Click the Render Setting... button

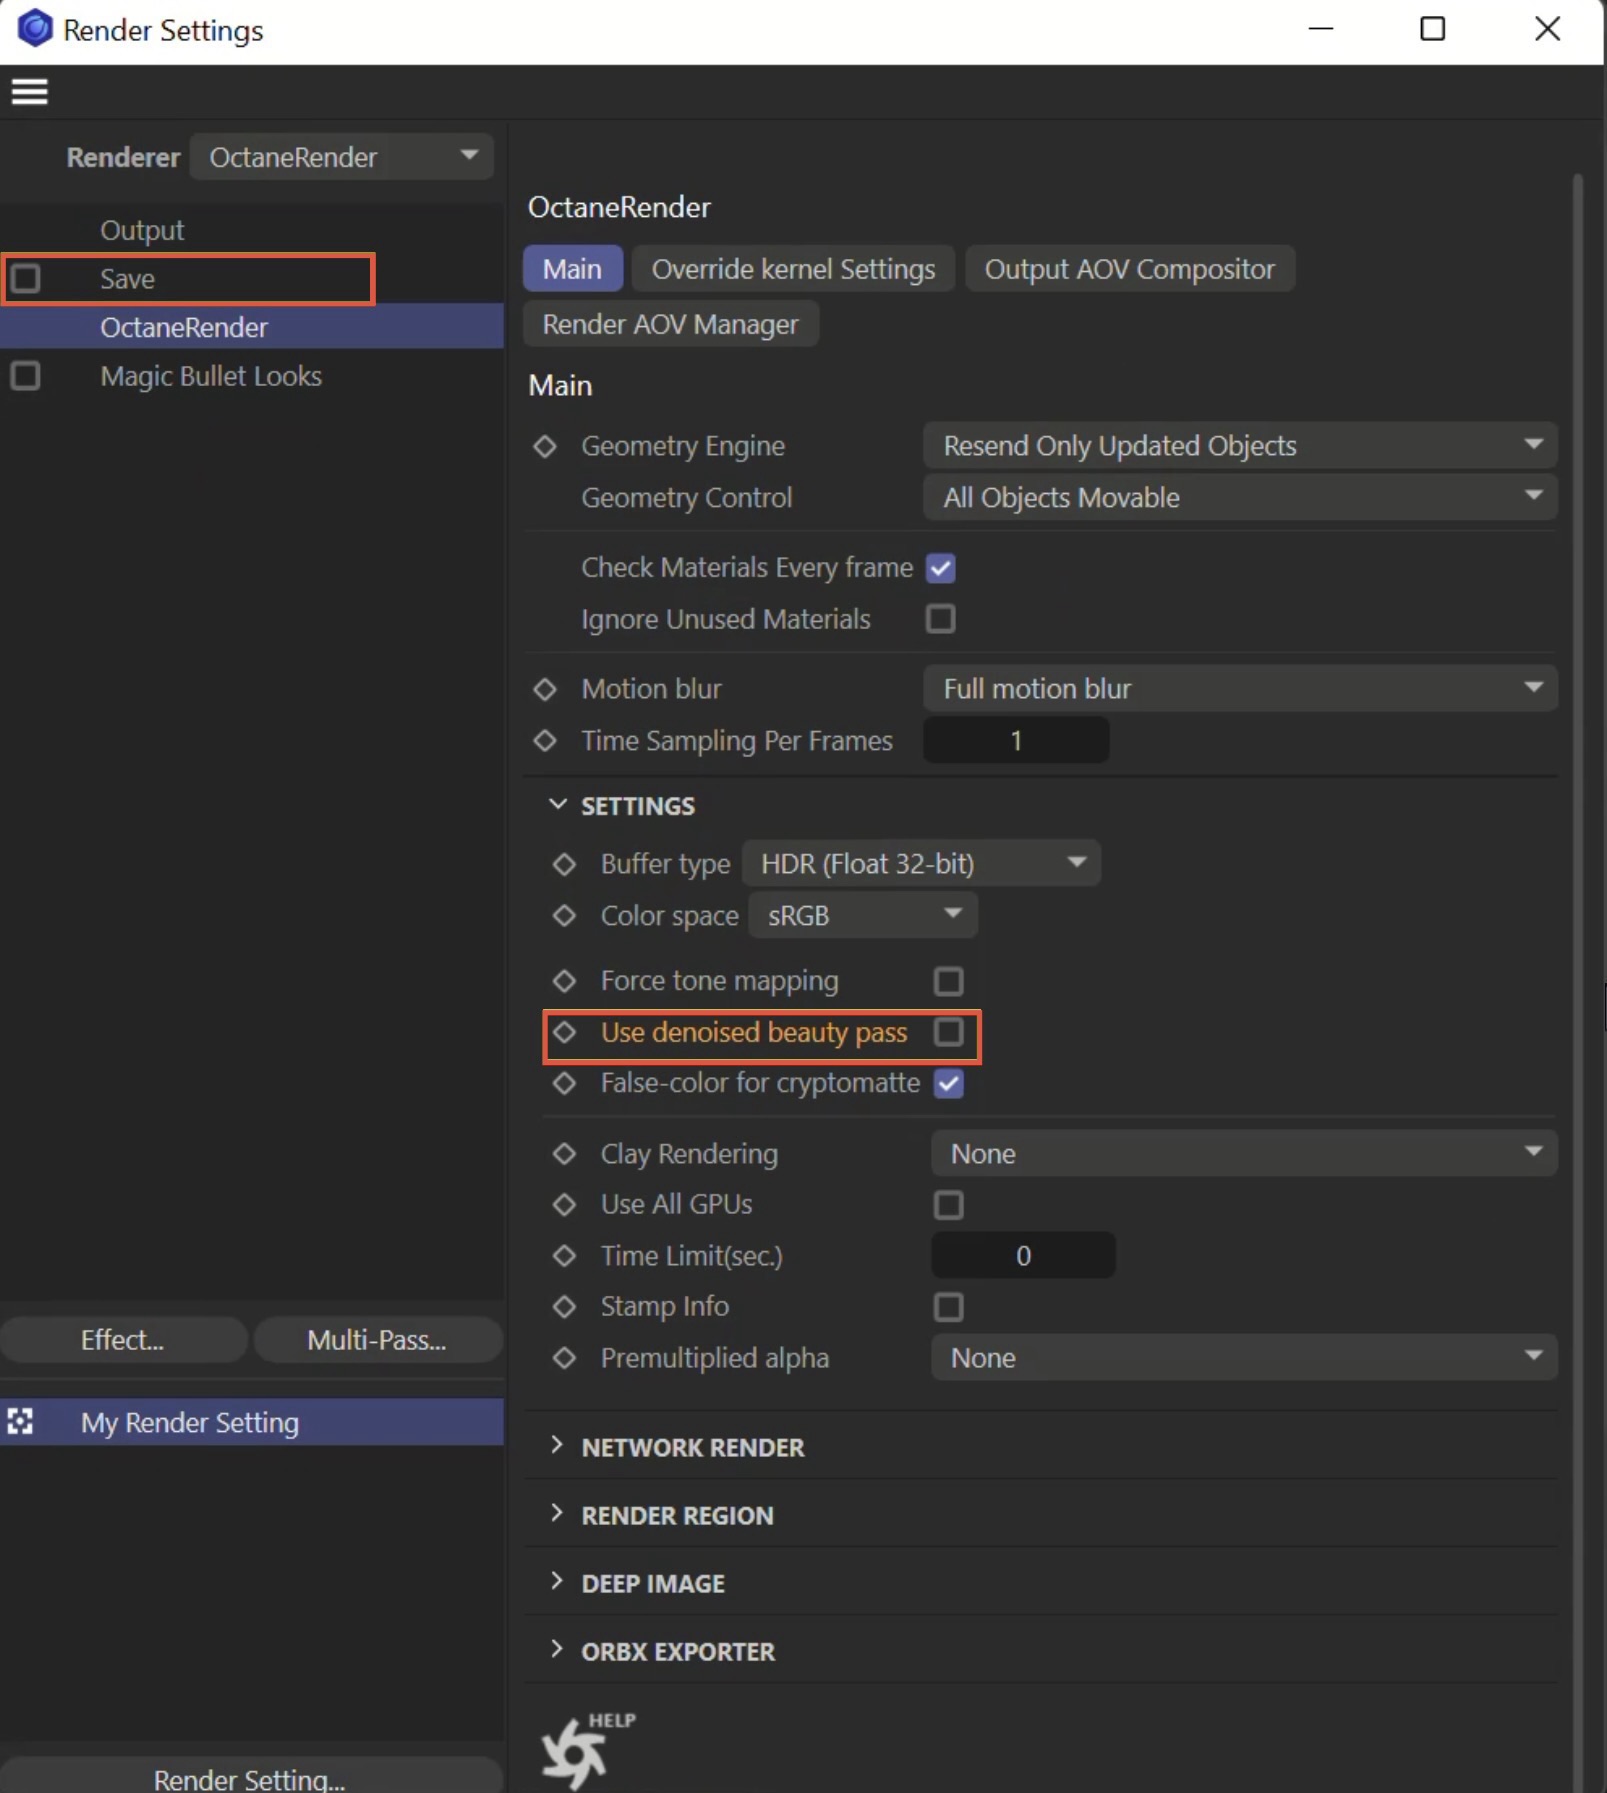(250, 1777)
